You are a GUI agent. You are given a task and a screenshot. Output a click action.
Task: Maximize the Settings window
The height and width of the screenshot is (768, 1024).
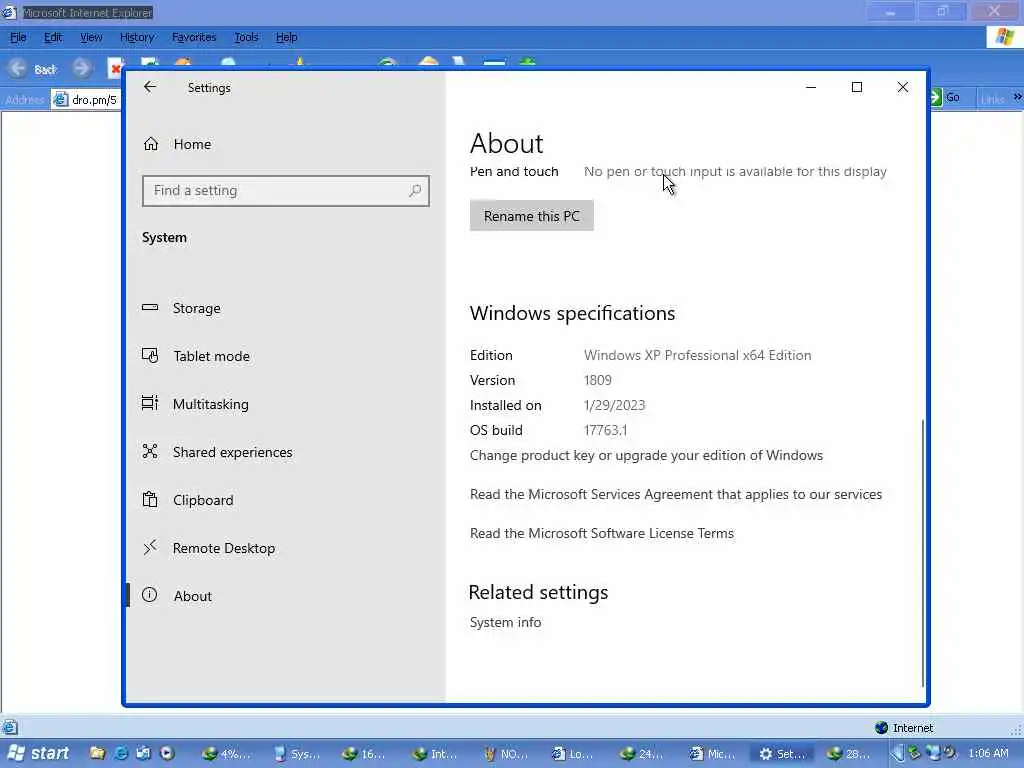pos(857,87)
